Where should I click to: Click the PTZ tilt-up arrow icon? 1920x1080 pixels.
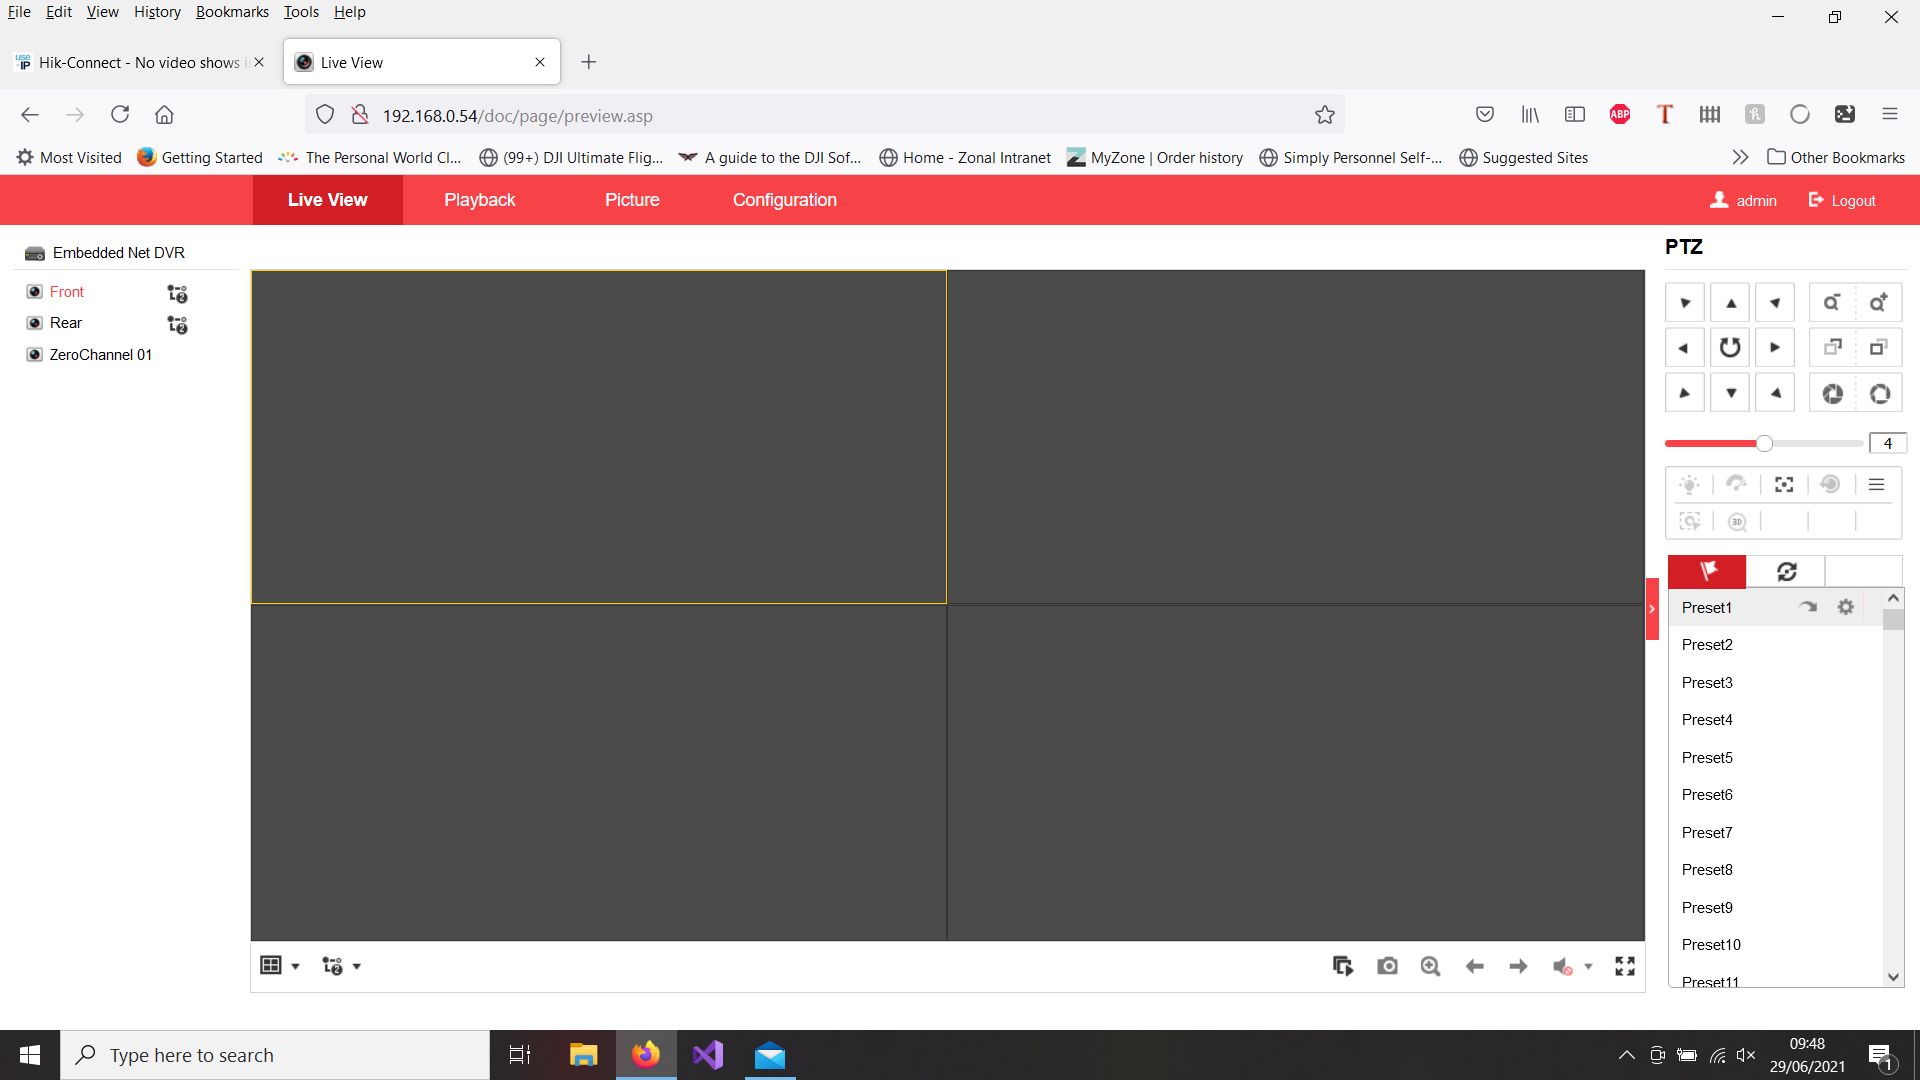[1729, 302]
